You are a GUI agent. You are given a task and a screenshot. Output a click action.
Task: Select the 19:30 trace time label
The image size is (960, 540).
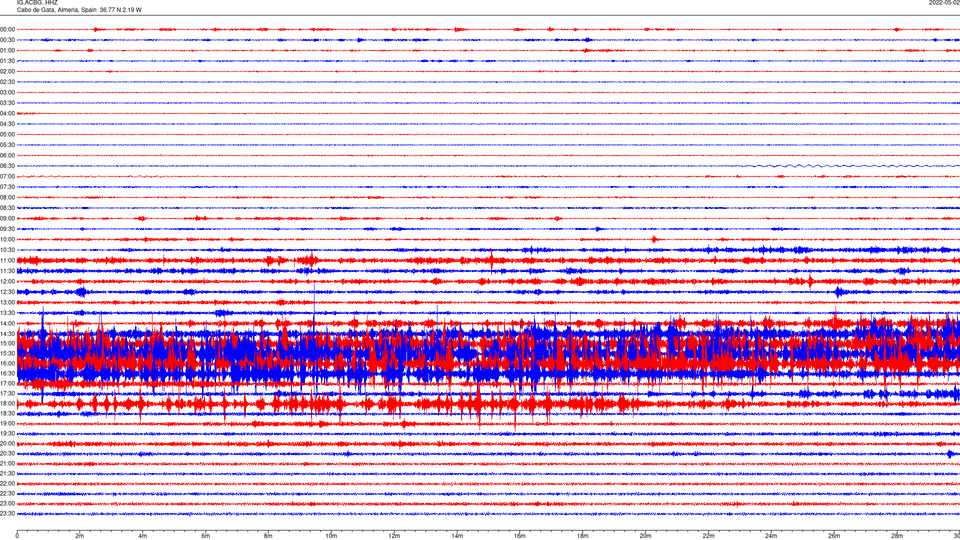(x=7, y=433)
